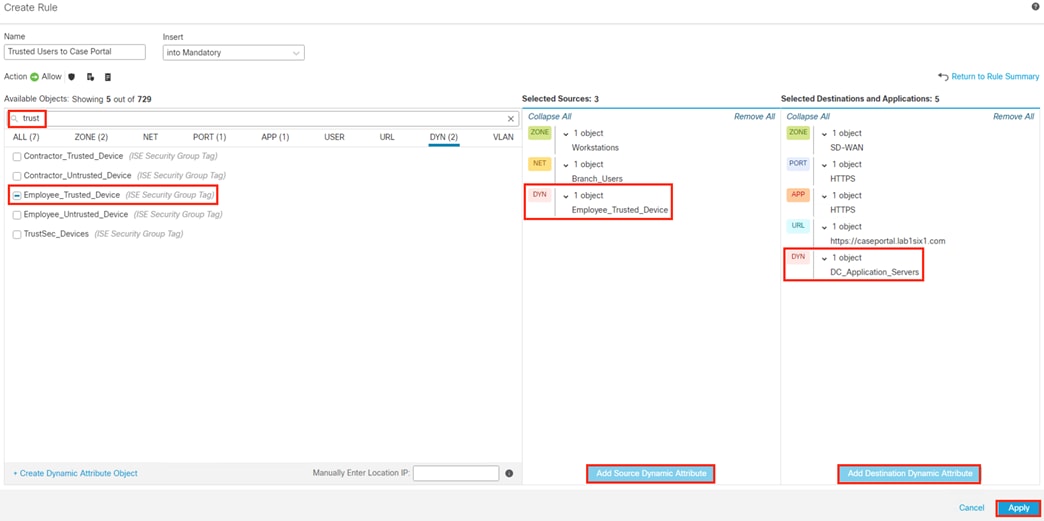The height and width of the screenshot is (521, 1044).
Task: Switch to the NET tab
Action: tap(150, 137)
